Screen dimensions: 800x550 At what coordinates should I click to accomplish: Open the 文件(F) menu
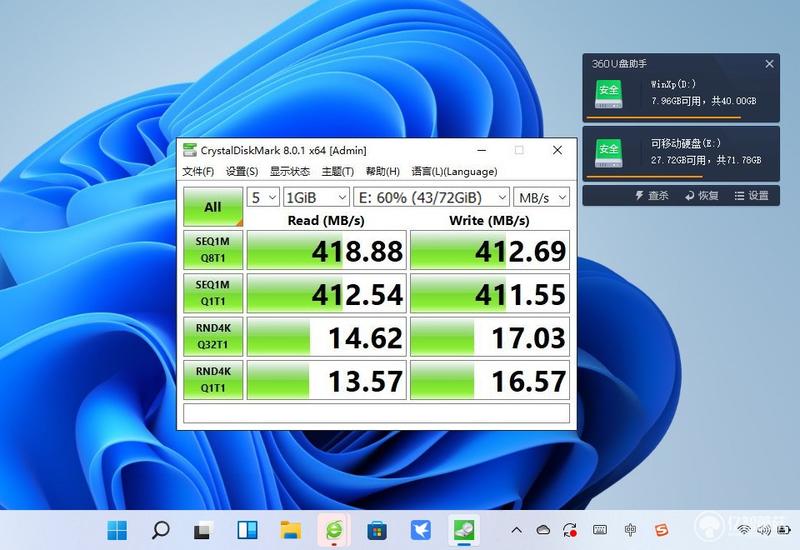[198, 171]
